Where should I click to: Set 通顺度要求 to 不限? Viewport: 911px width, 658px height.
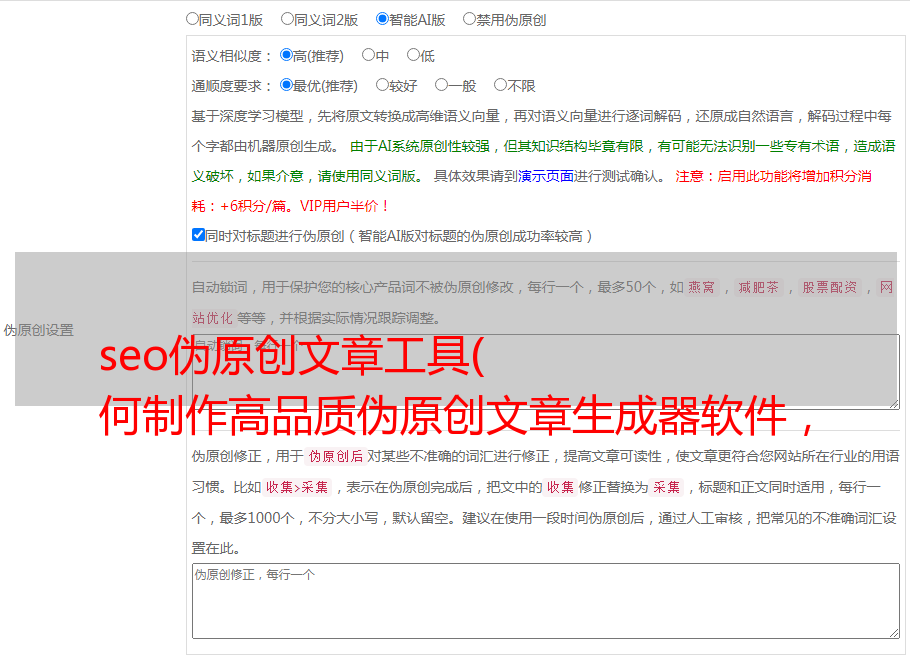coord(500,85)
